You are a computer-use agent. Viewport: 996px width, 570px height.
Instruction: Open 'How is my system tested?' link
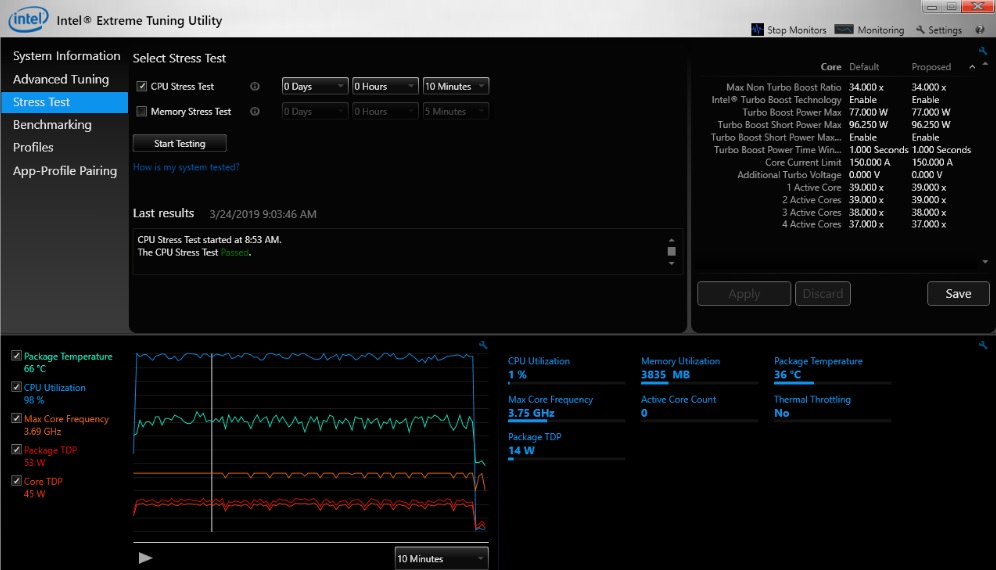186,167
